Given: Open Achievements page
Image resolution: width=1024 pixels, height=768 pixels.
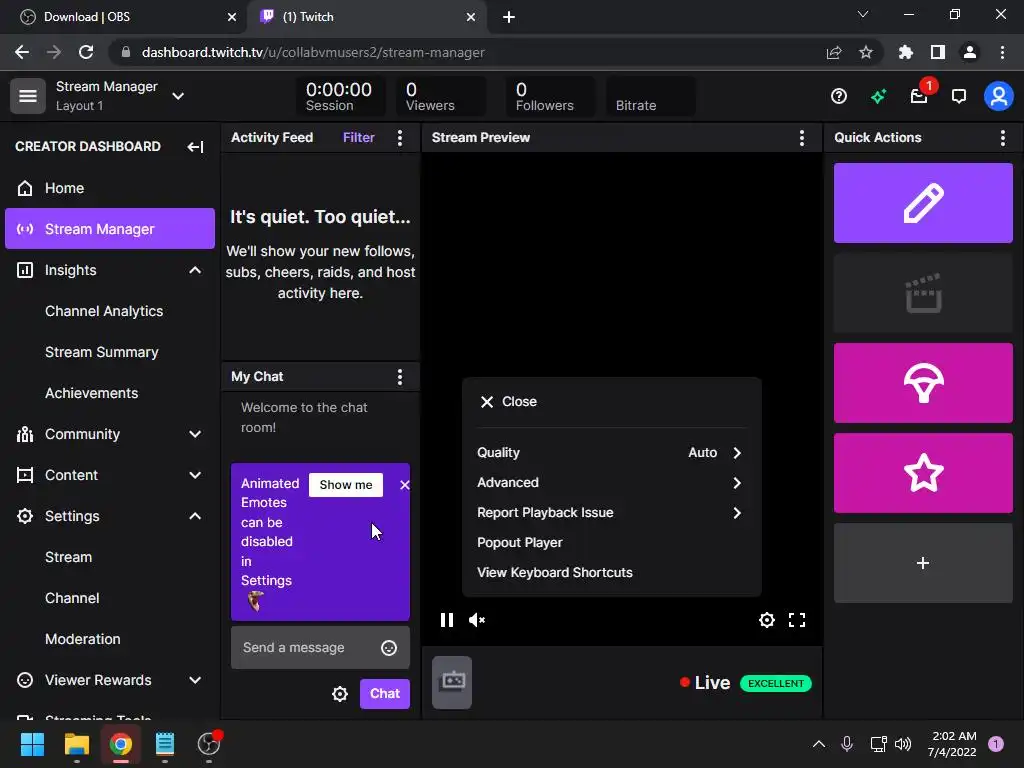Looking at the screenshot, I should pyautogui.click(x=91, y=393).
